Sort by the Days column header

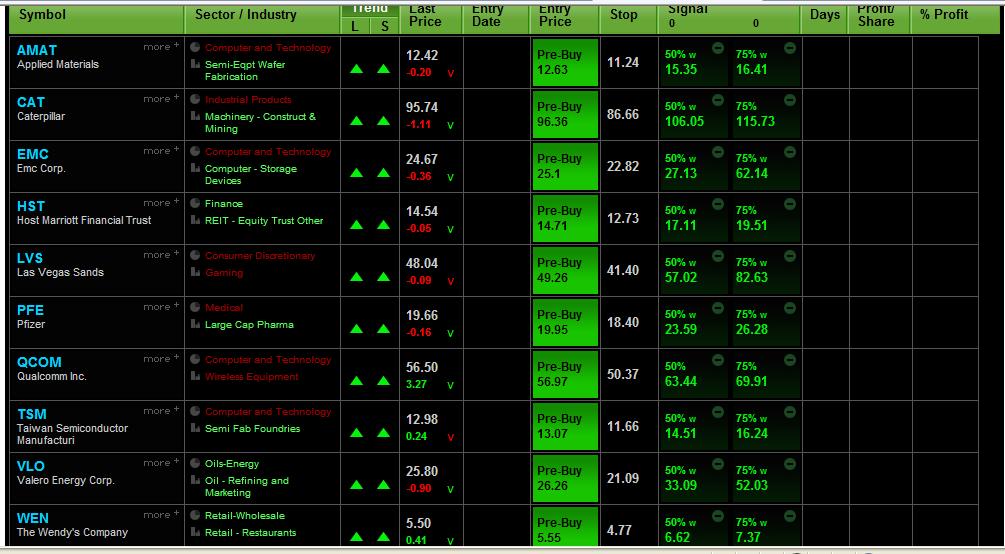[825, 14]
